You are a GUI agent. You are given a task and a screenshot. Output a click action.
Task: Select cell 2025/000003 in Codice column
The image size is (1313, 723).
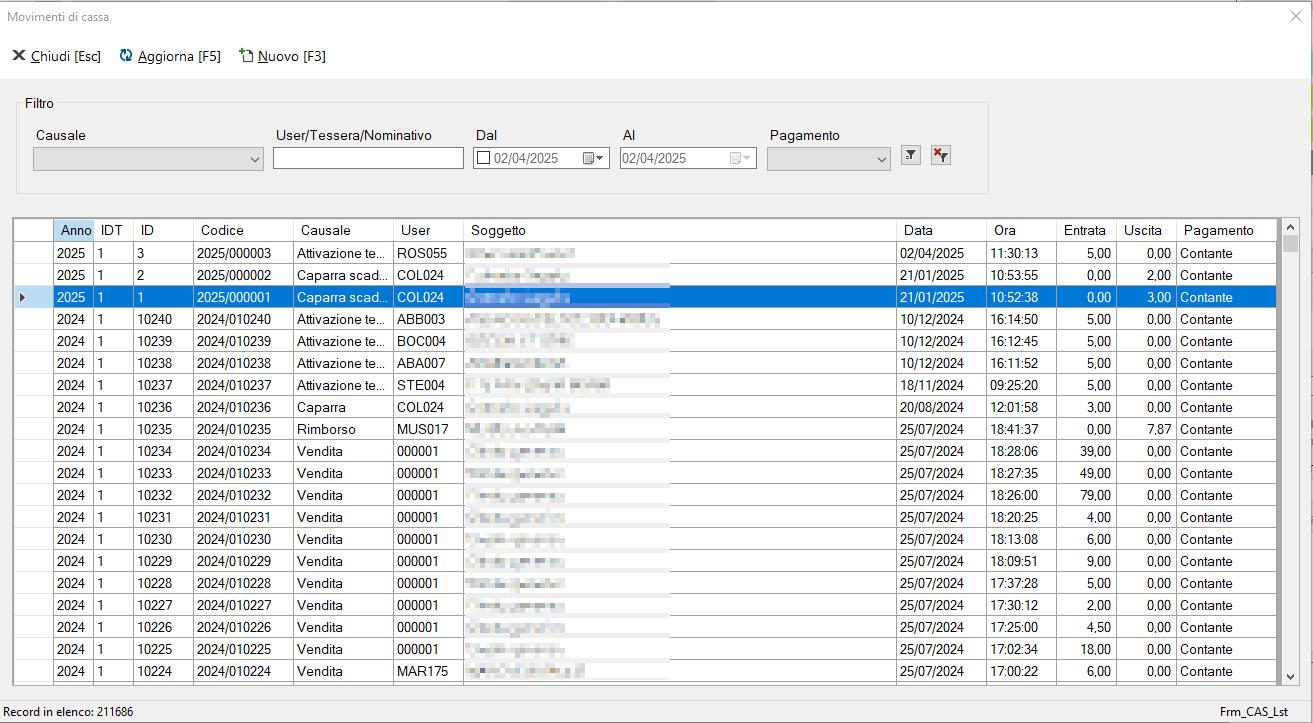[x=243, y=253]
